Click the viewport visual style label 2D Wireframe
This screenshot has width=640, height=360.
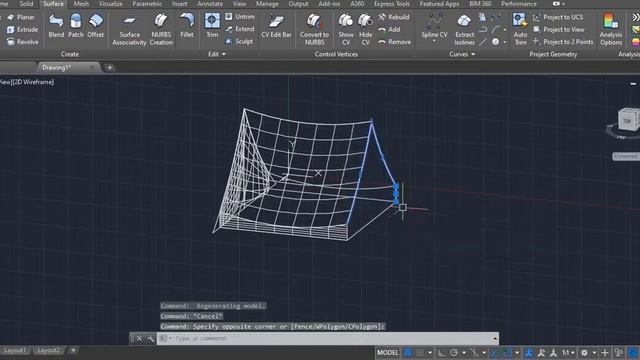point(33,82)
